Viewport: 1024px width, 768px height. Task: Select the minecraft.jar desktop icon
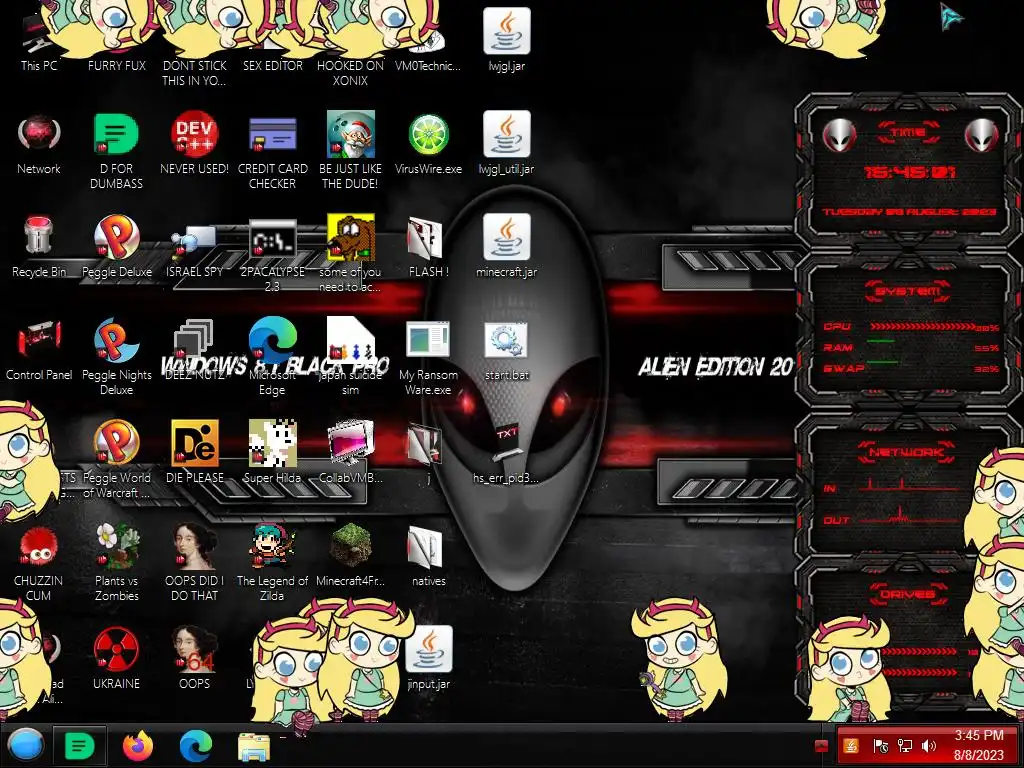coord(507,237)
